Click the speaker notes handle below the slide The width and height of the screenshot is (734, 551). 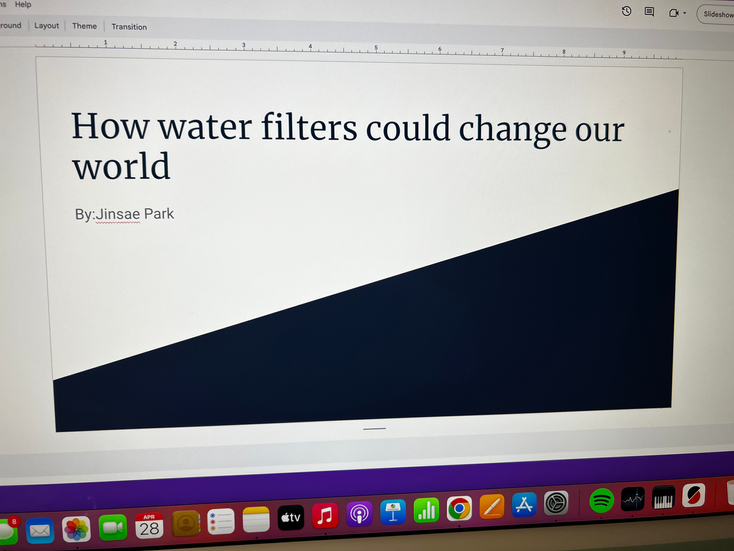374,428
